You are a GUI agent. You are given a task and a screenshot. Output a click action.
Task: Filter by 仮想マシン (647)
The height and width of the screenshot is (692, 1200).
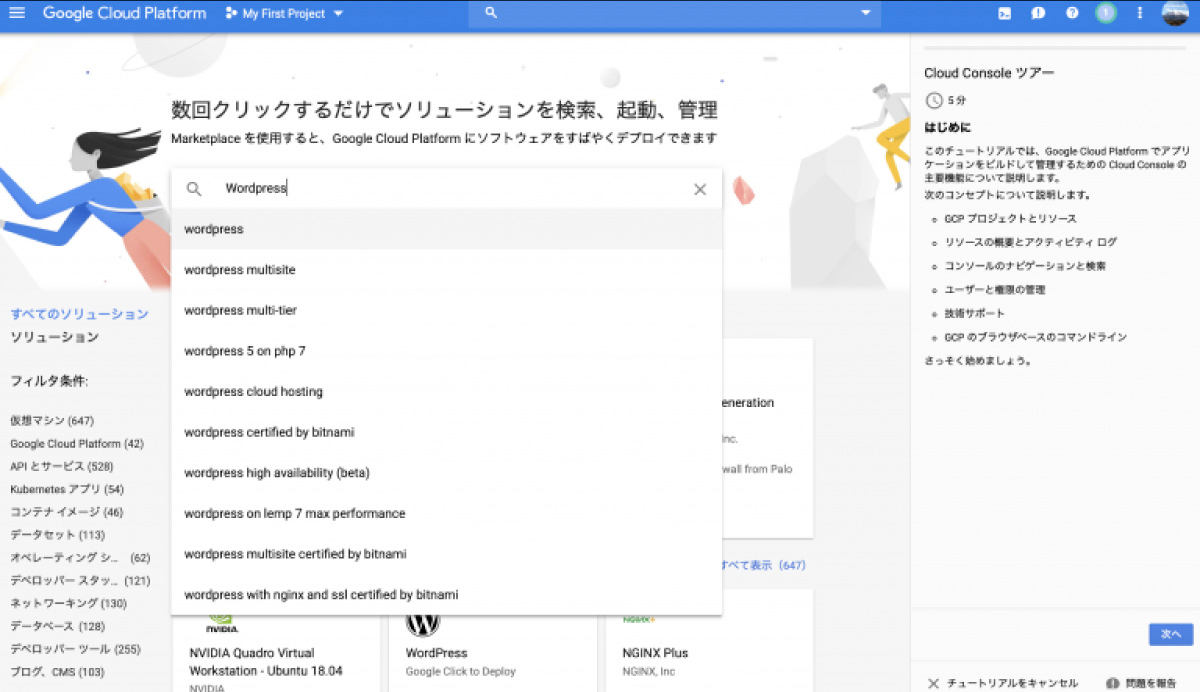coord(52,420)
